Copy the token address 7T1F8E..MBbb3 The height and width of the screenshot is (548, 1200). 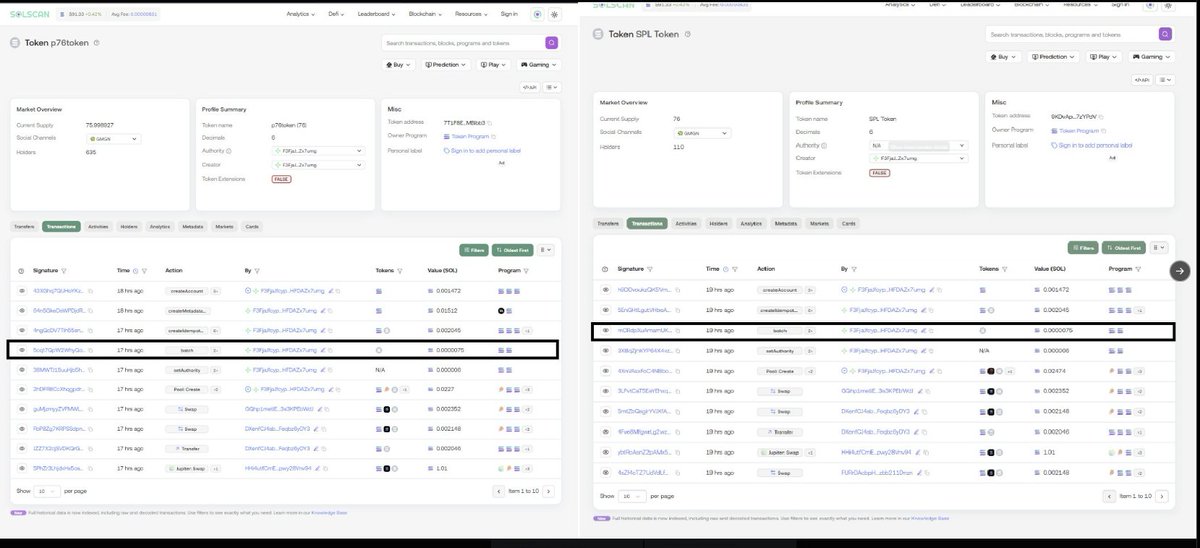point(488,122)
